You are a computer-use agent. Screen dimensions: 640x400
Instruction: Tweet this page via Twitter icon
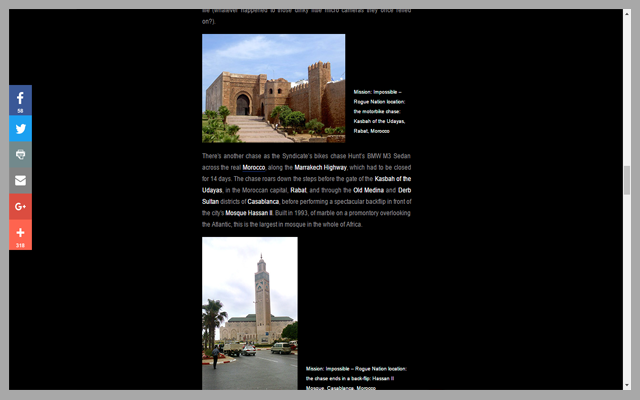[x=20, y=128]
